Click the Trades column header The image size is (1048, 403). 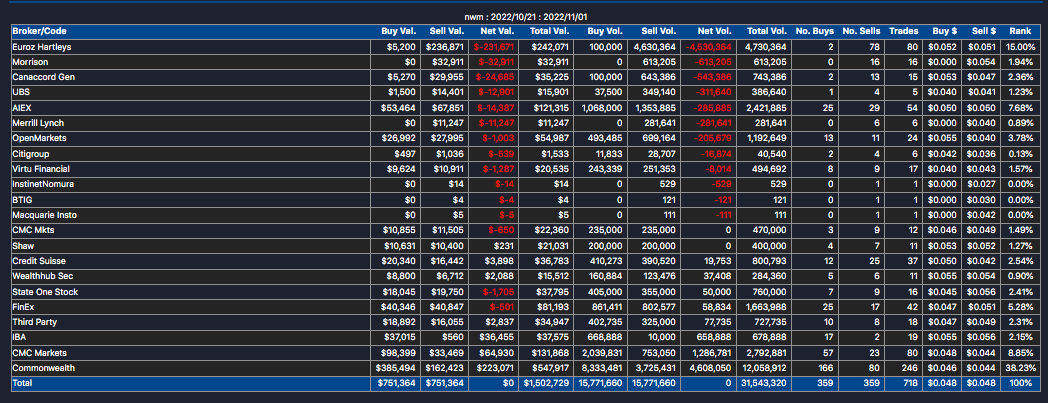tap(904, 31)
